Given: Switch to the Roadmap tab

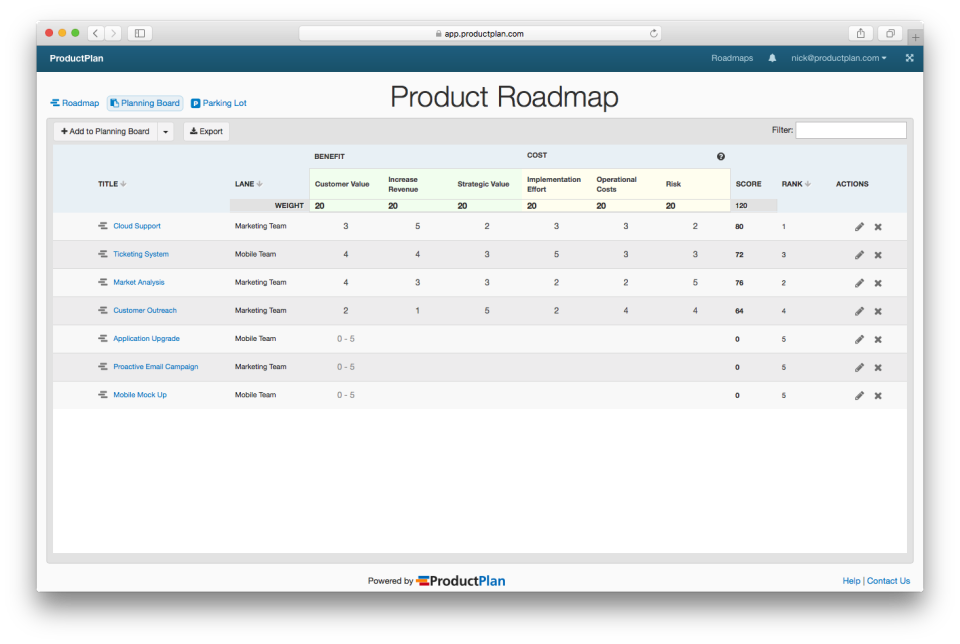Looking at the screenshot, I should tap(75, 103).
